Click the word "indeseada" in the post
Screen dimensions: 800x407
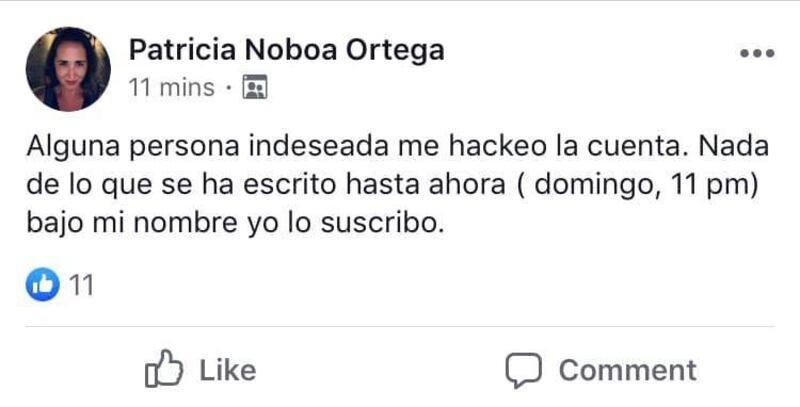[x=319, y=146]
